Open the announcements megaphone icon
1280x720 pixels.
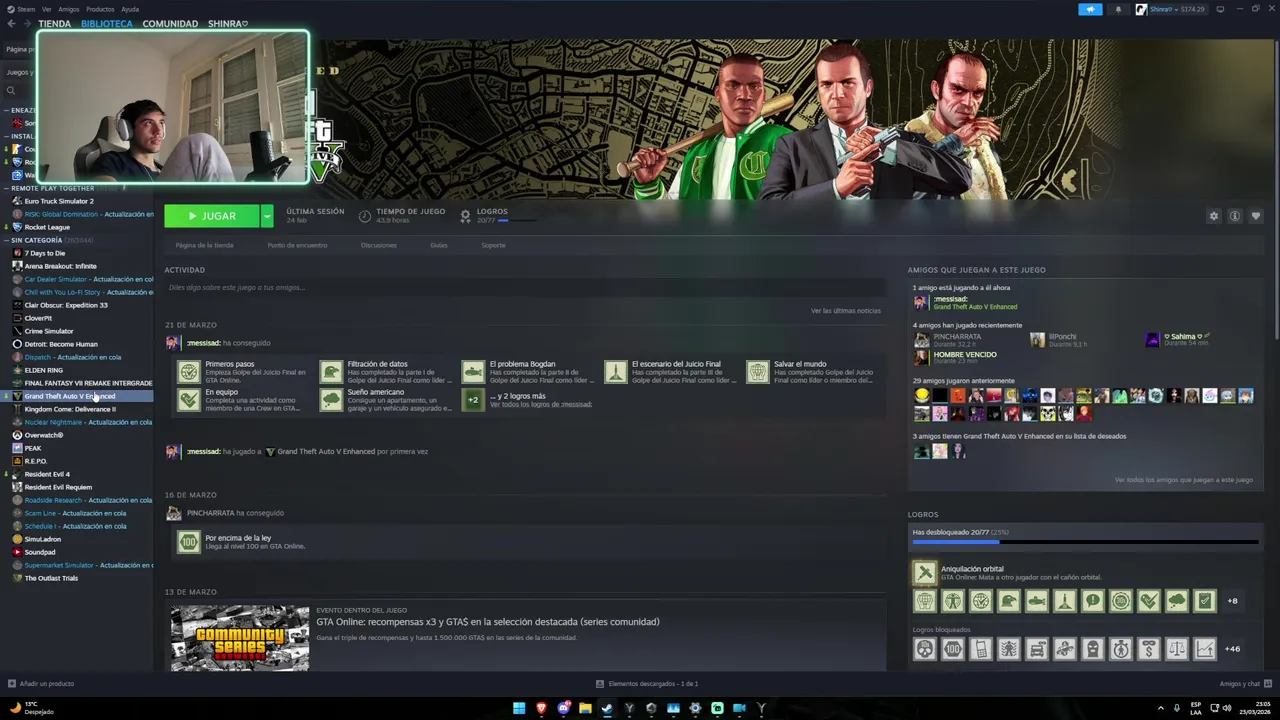click(x=1090, y=9)
